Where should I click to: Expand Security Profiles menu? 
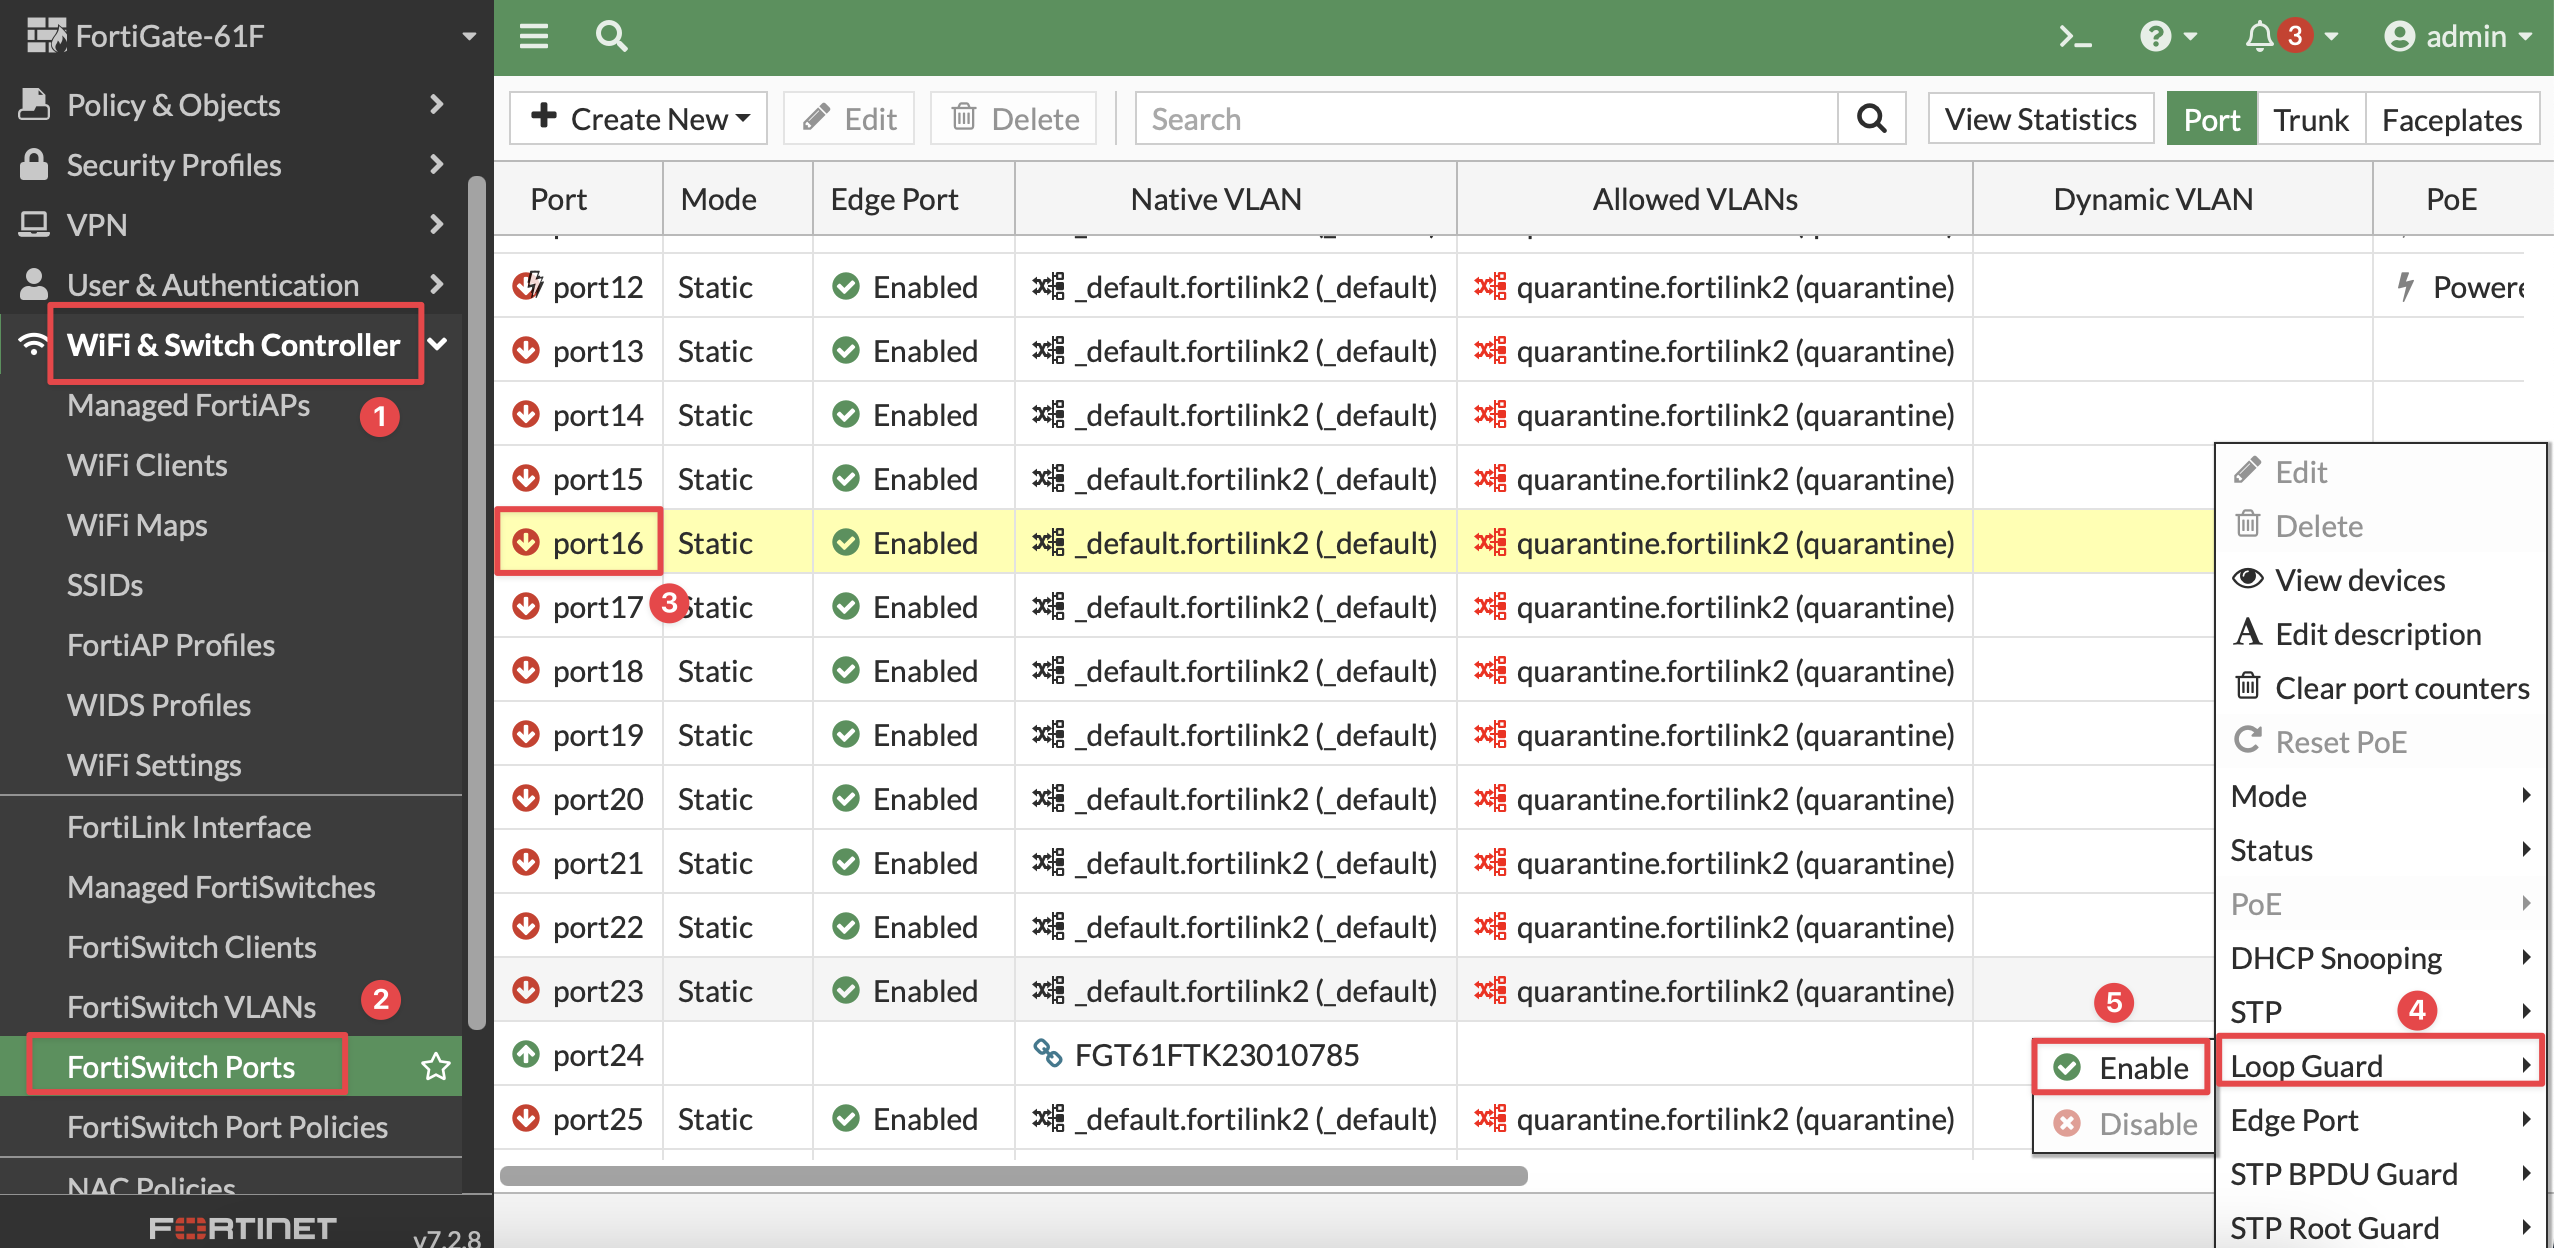click(x=436, y=164)
